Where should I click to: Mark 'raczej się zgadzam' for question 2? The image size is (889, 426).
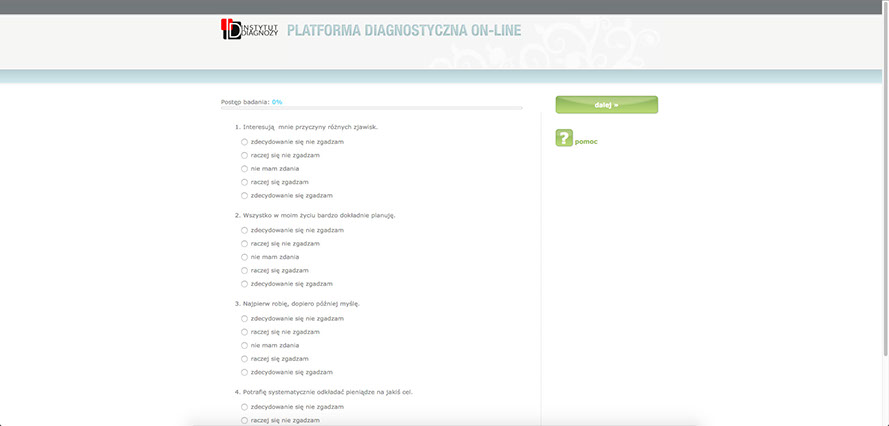244,270
